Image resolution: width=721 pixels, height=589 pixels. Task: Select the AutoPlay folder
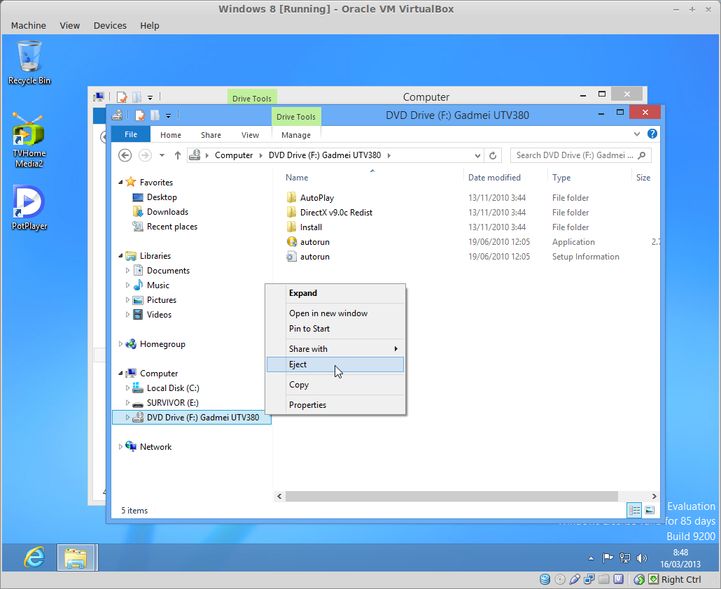pos(317,198)
